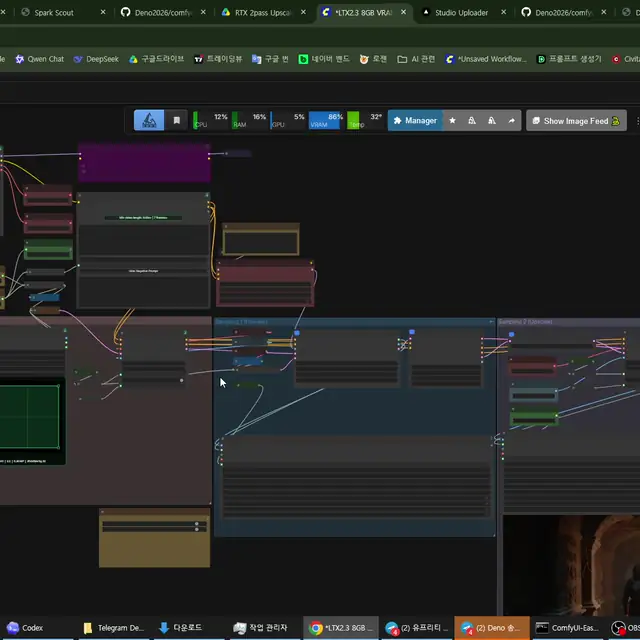Click the CPU 12% usage monitor
Image resolution: width=640 pixels, height=640 pixels.
[x=211, y=120]
